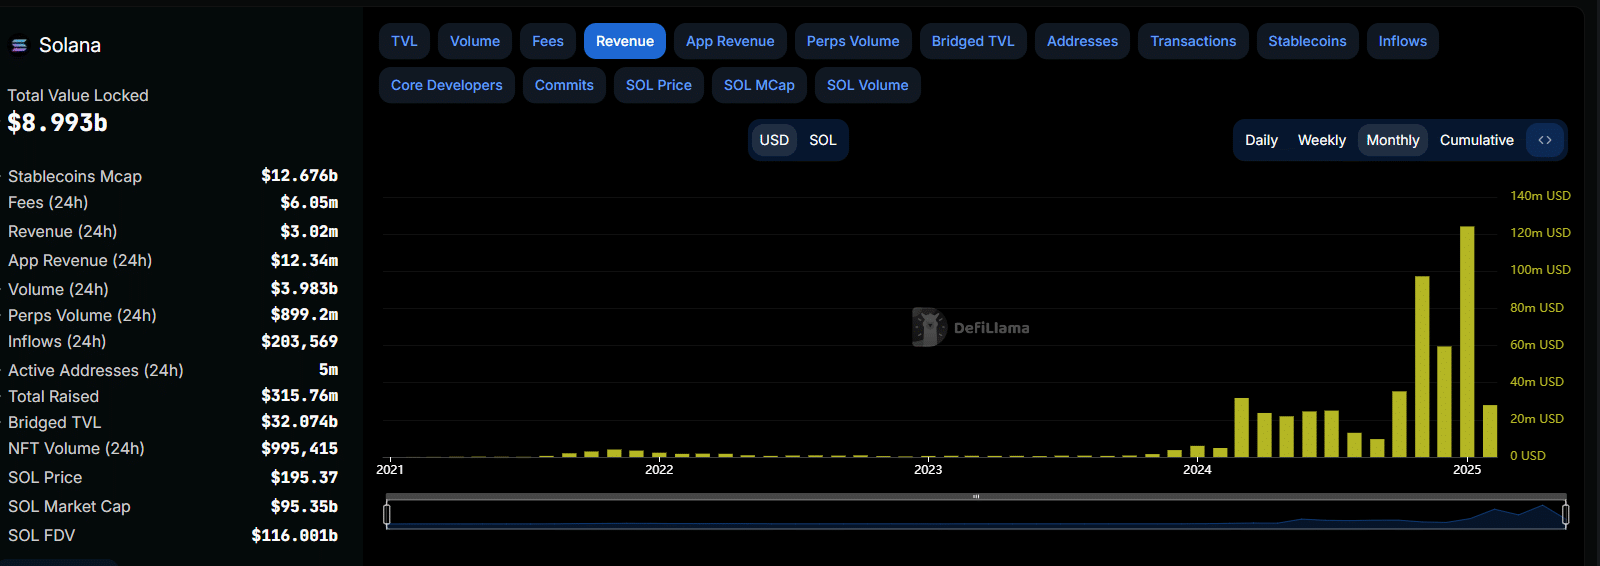Switch to the Daily interval tab
The image size is (1600, 566).
(1261, 140)
